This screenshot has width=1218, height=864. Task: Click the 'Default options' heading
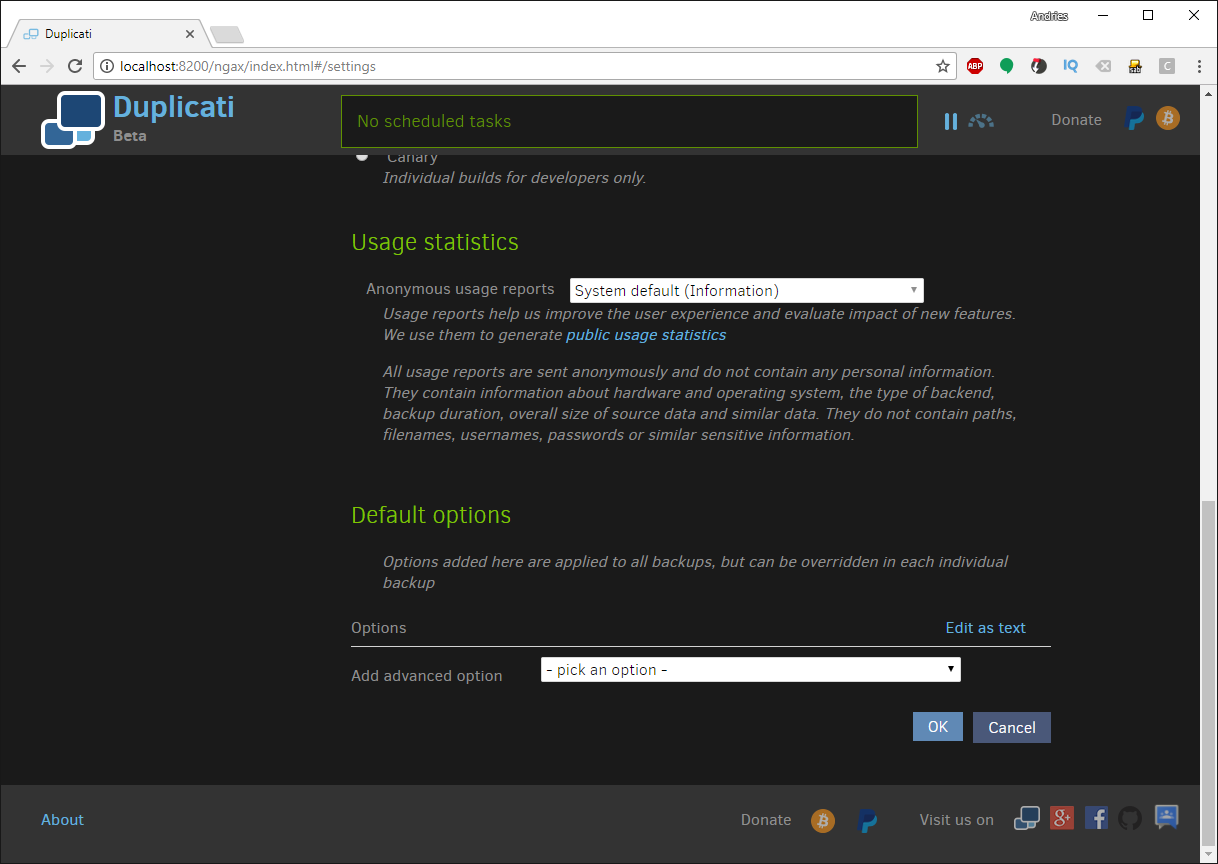431,515
